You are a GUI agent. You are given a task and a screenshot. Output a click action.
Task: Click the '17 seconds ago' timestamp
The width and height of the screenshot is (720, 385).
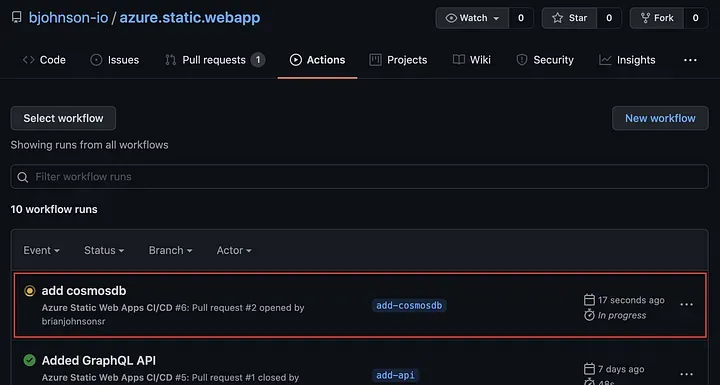631,300
